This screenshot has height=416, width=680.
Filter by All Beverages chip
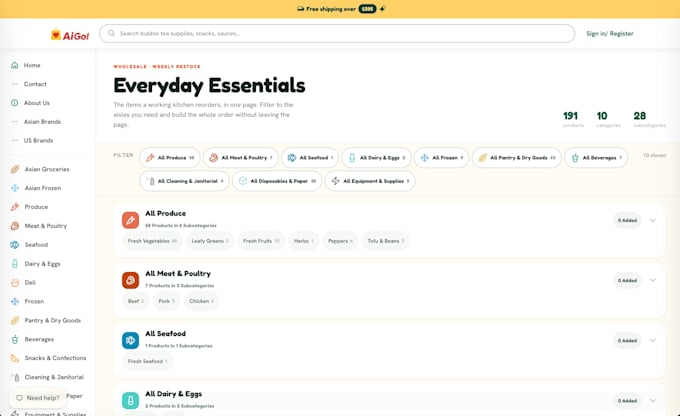coord(596,158)
